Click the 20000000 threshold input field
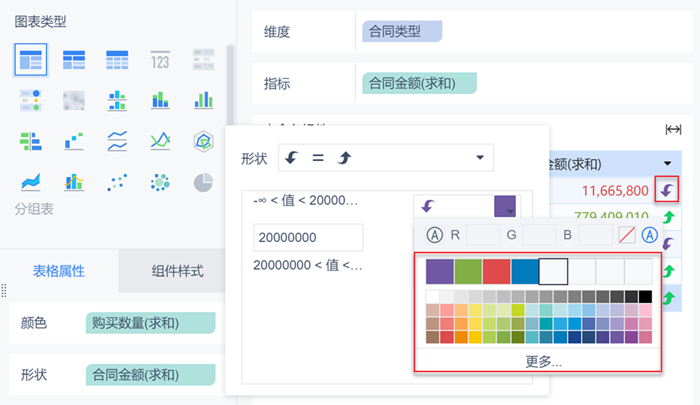700x405 pixels. click(308, 238)
